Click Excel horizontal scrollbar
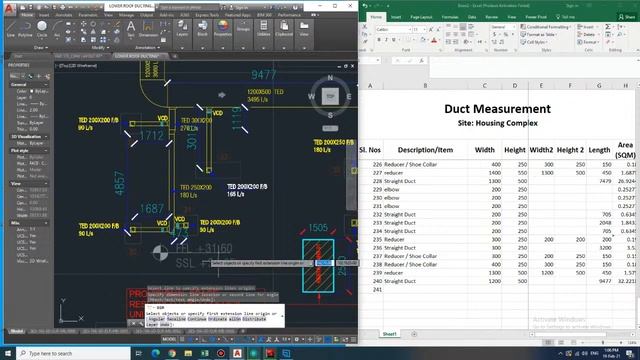This screenshot has width=640, height=360. (x=582, y=334)
